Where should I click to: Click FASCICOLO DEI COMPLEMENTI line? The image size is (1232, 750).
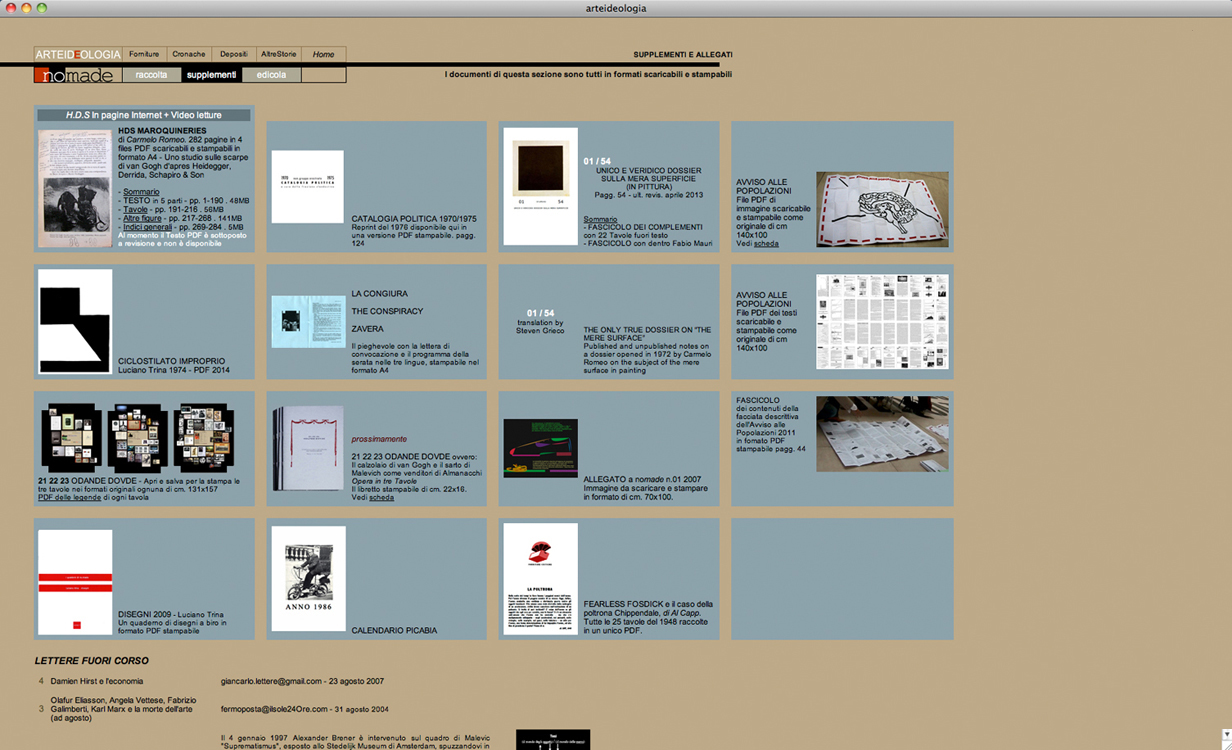[x=645, y=227]
